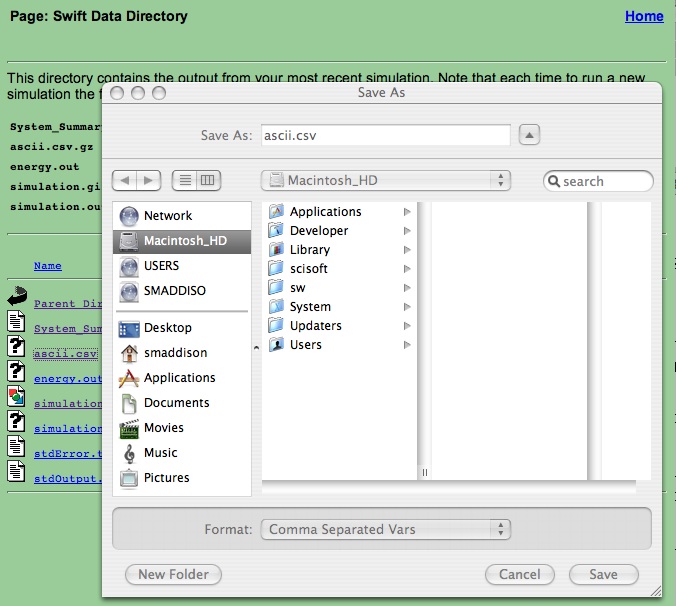Open the scisoft folder

[x=339, y=269]
